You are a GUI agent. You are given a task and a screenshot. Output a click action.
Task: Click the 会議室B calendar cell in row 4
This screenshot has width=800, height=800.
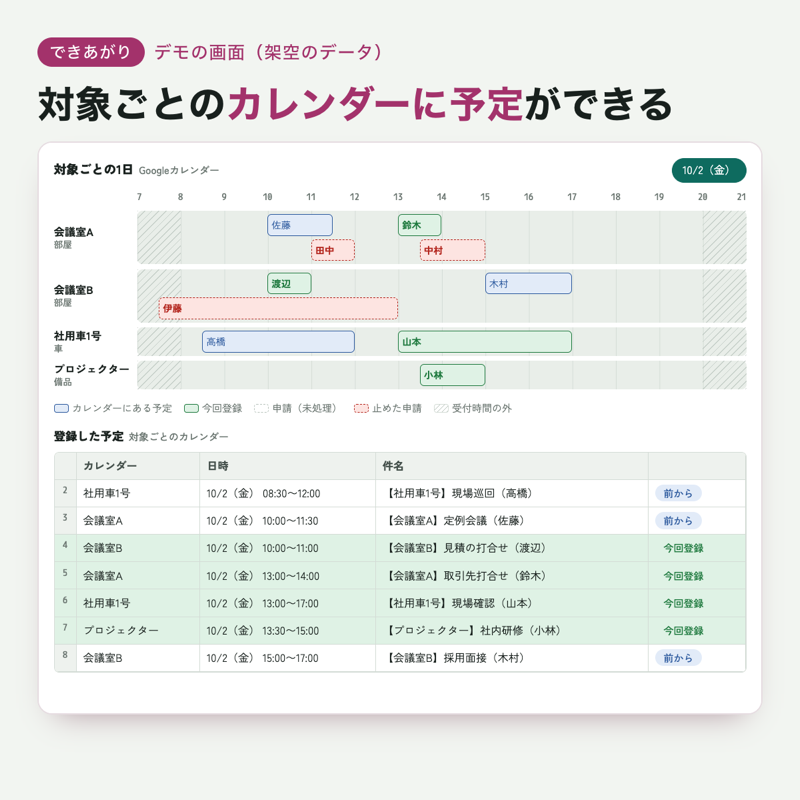(138, 548)
